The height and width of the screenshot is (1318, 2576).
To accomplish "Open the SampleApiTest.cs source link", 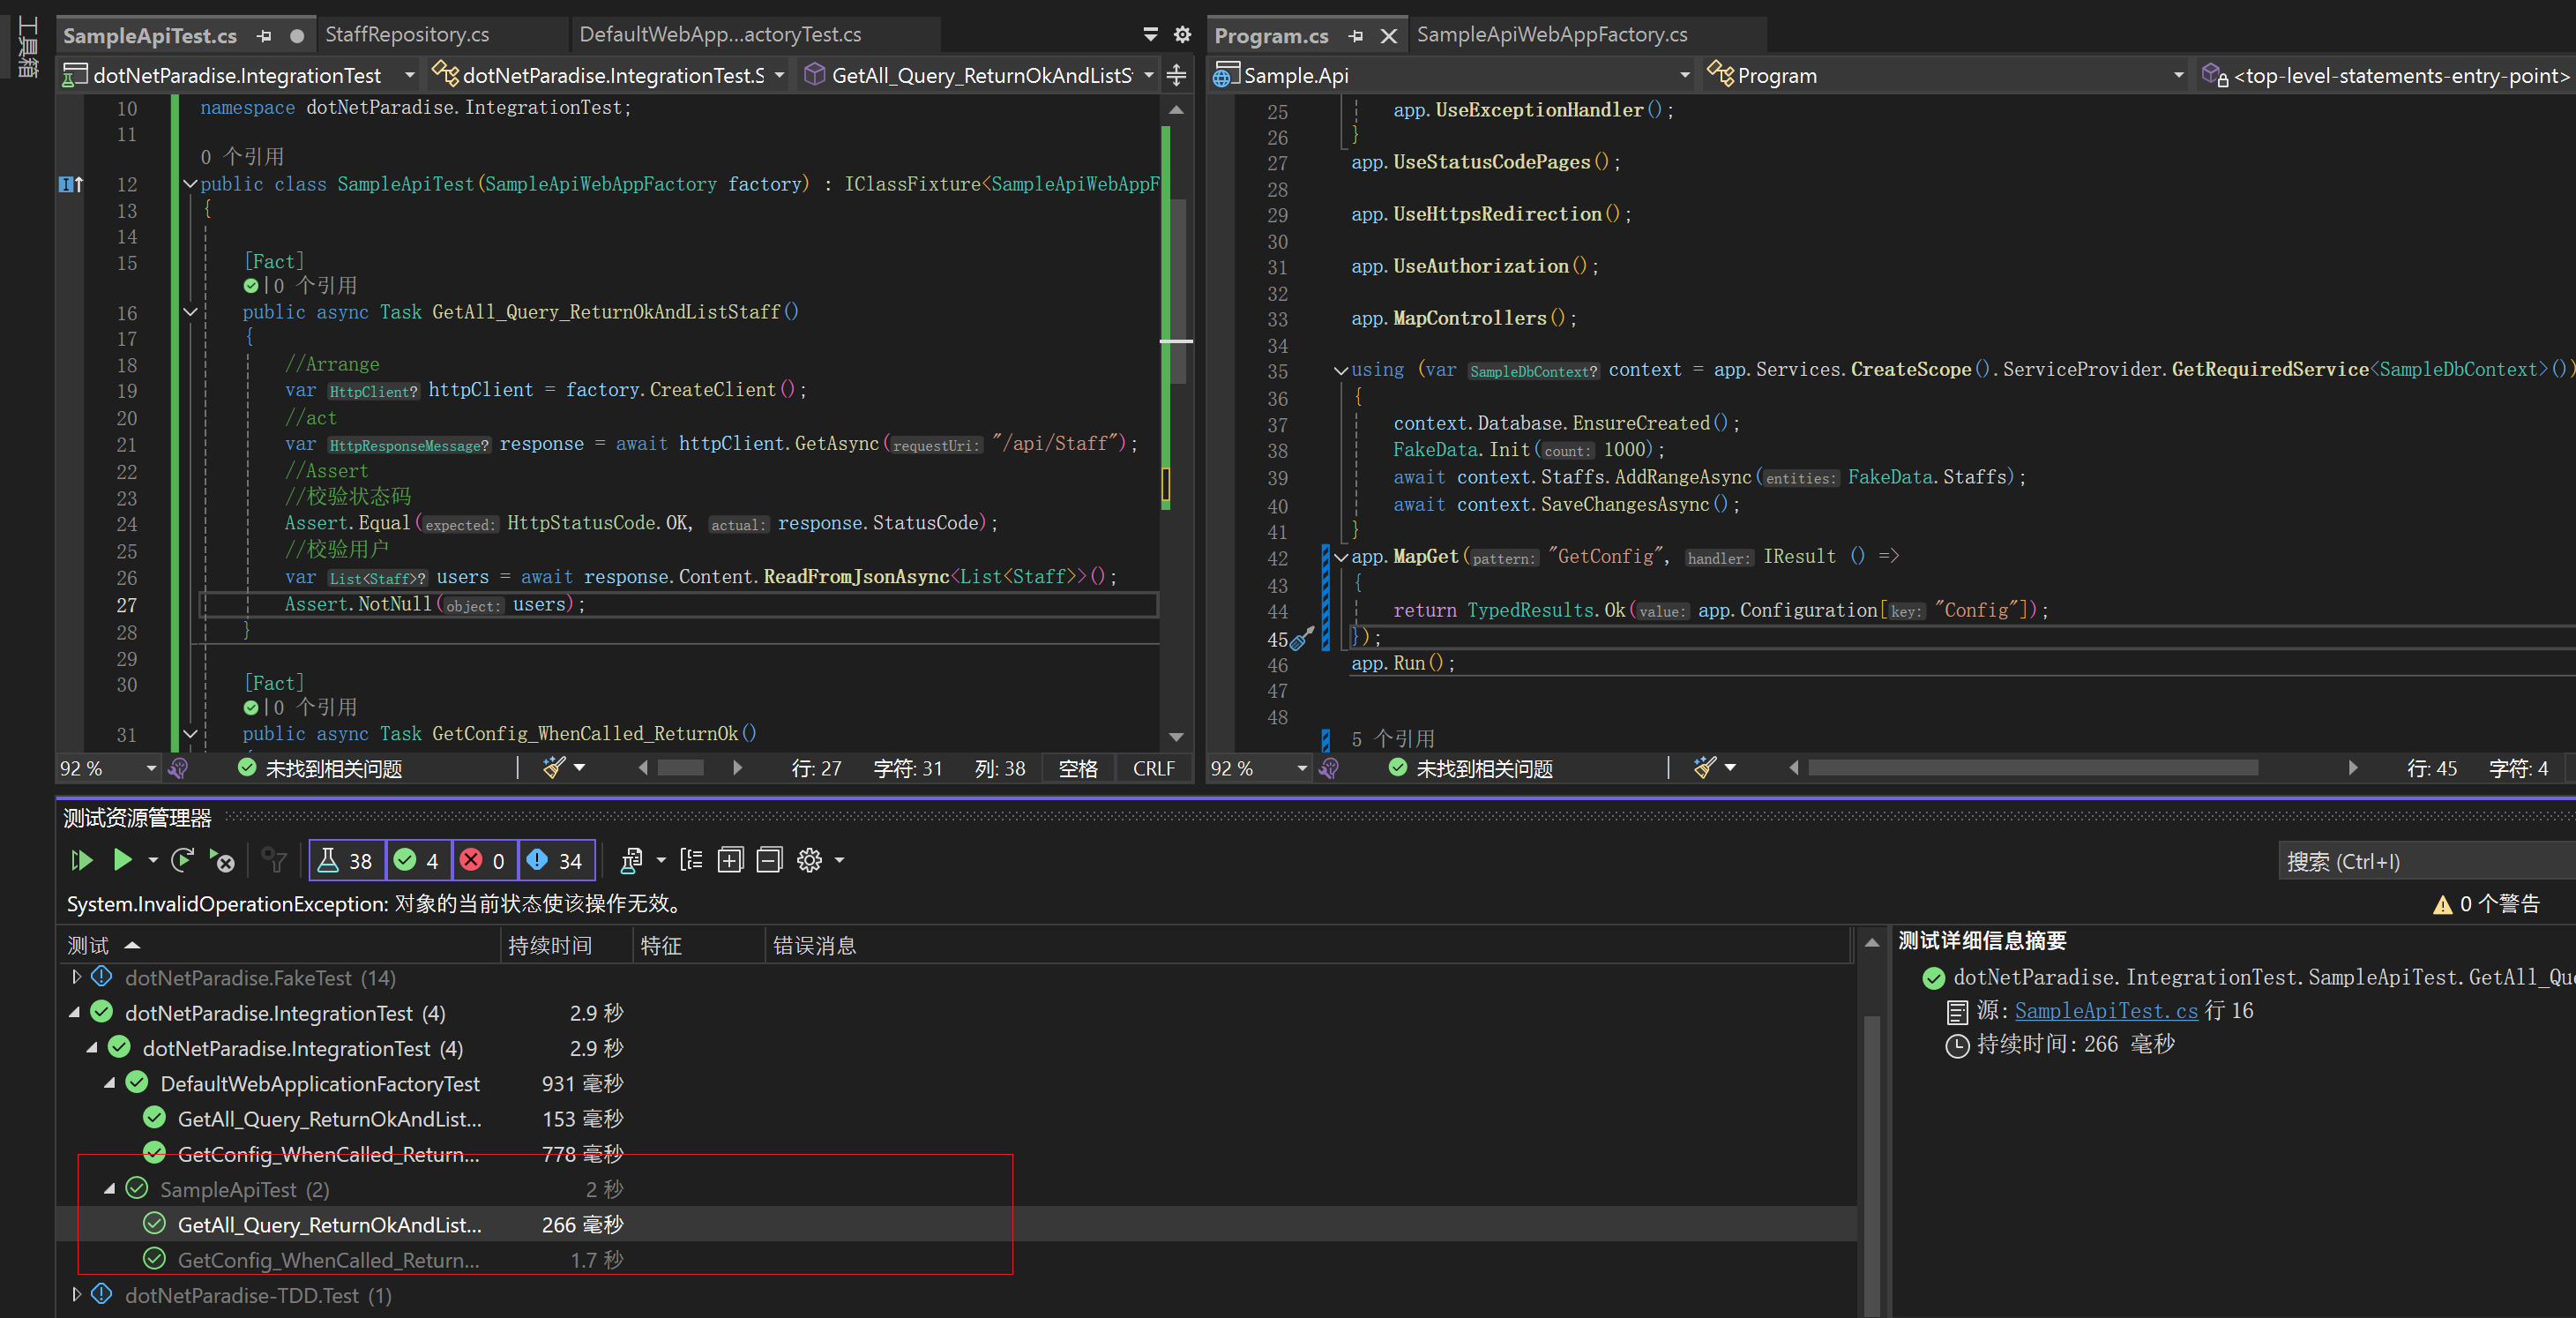I will tap(2105, 1011).
